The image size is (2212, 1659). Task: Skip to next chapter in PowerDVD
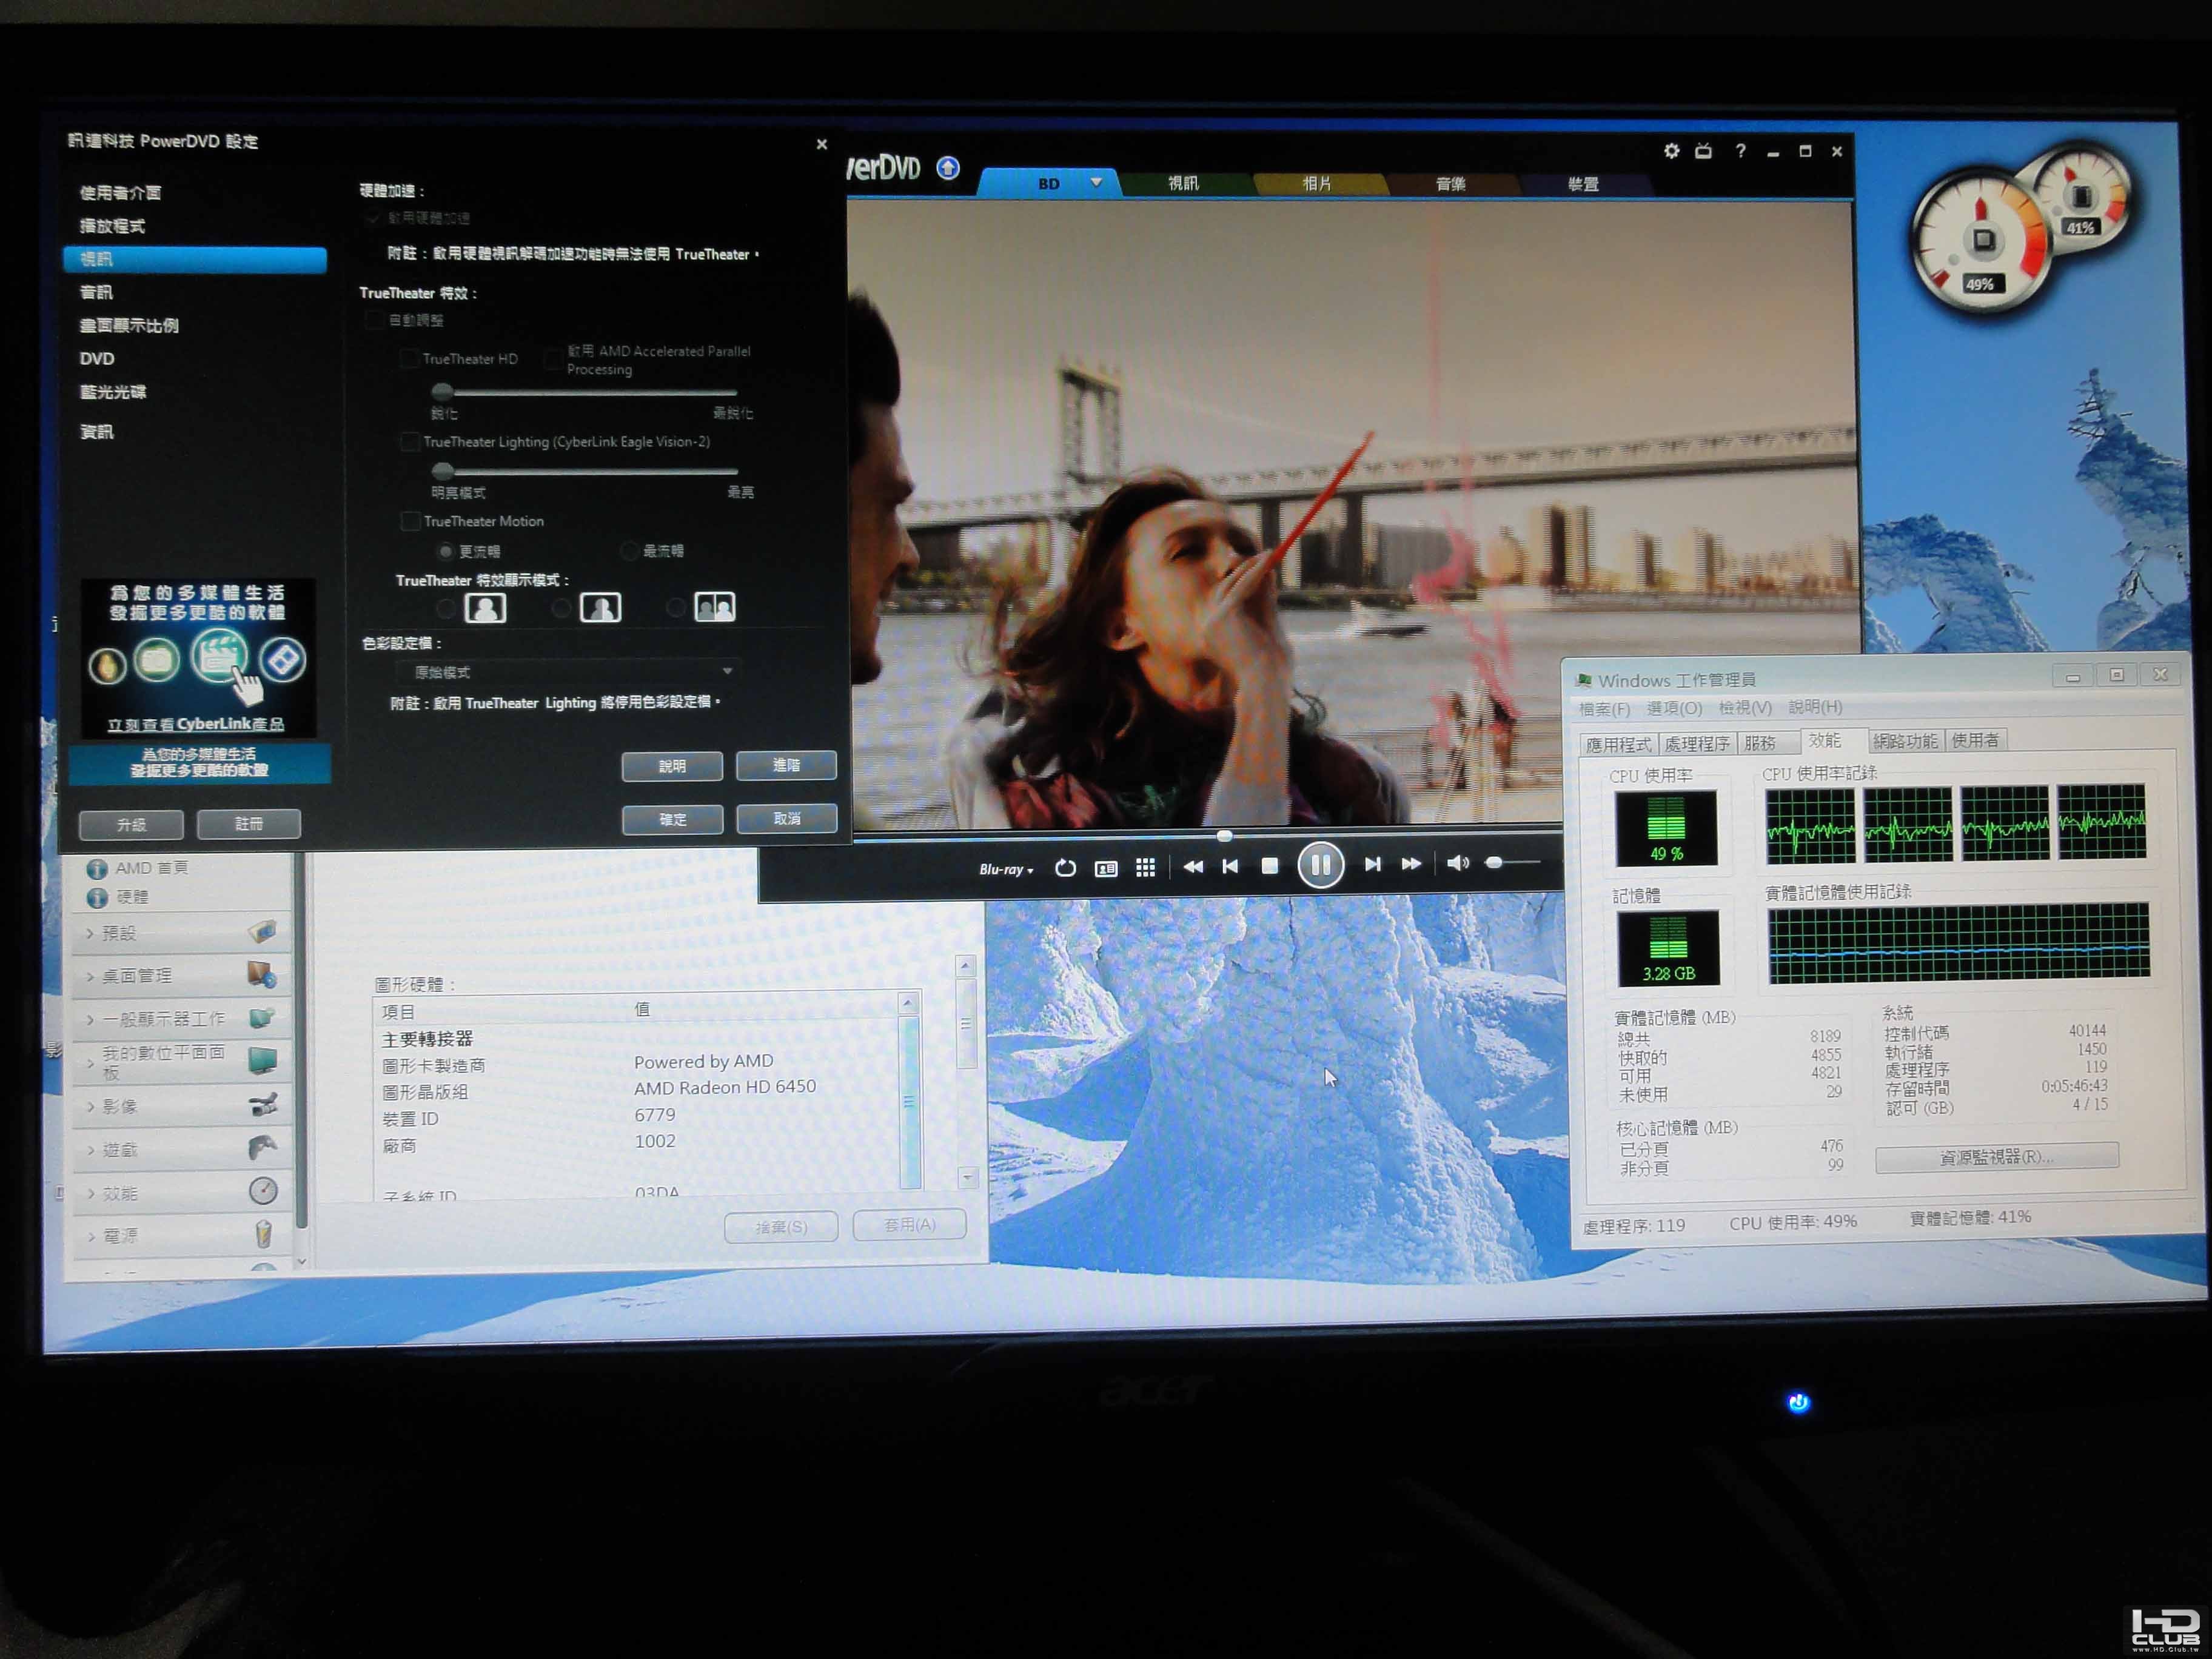[1372, 865]
